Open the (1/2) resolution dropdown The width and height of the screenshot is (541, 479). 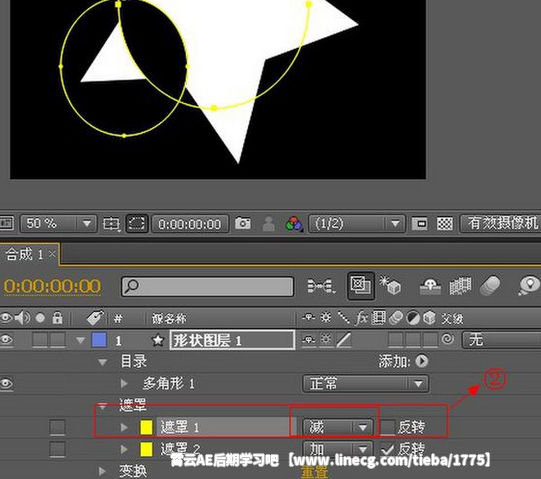[x=356, y=224]
